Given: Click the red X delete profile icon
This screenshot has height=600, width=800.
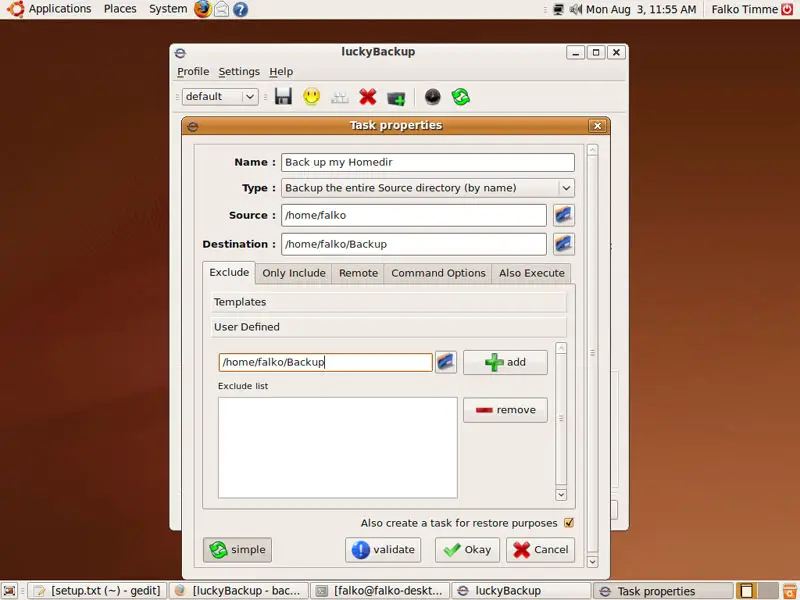Looking at the screenshot, I should pyautogui.click(x=367, y=96).
